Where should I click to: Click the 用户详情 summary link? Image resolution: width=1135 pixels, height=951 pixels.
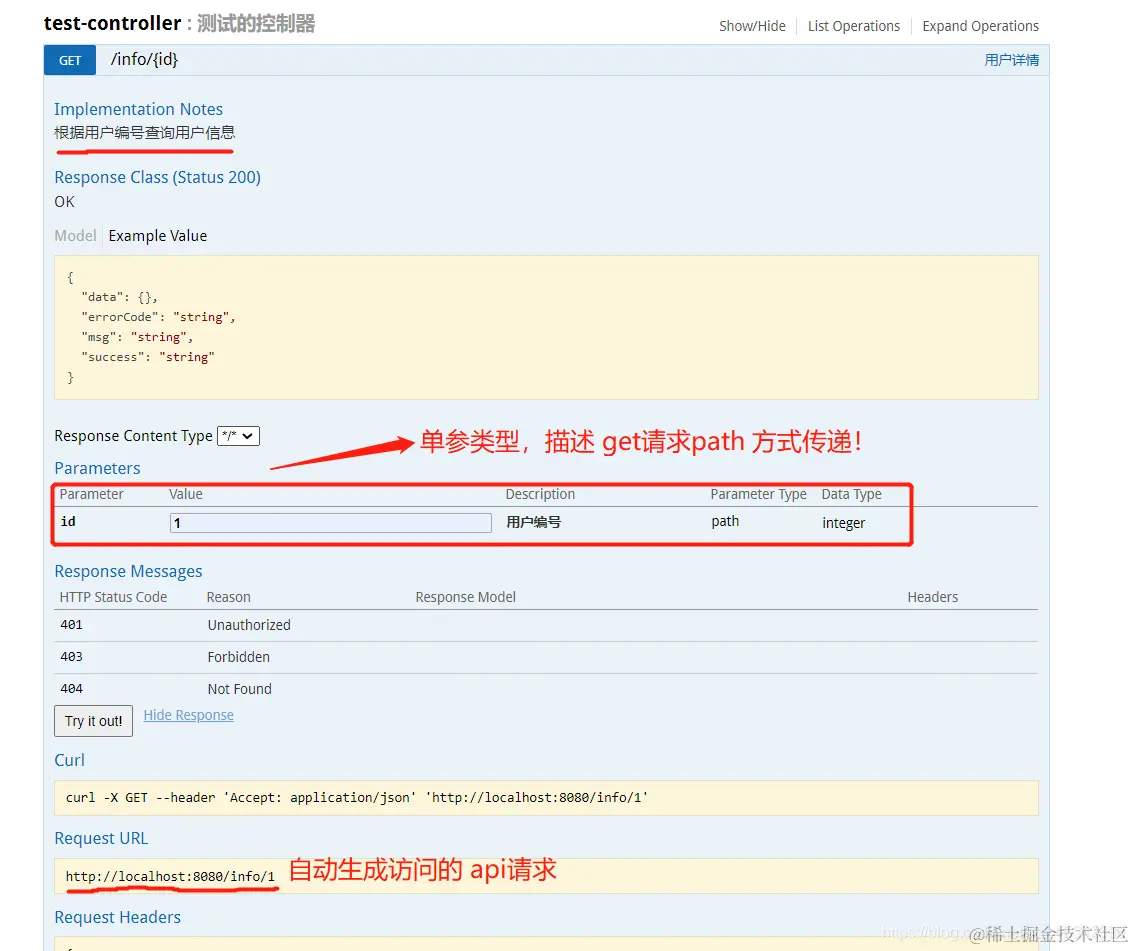[x=1011, y=60]
